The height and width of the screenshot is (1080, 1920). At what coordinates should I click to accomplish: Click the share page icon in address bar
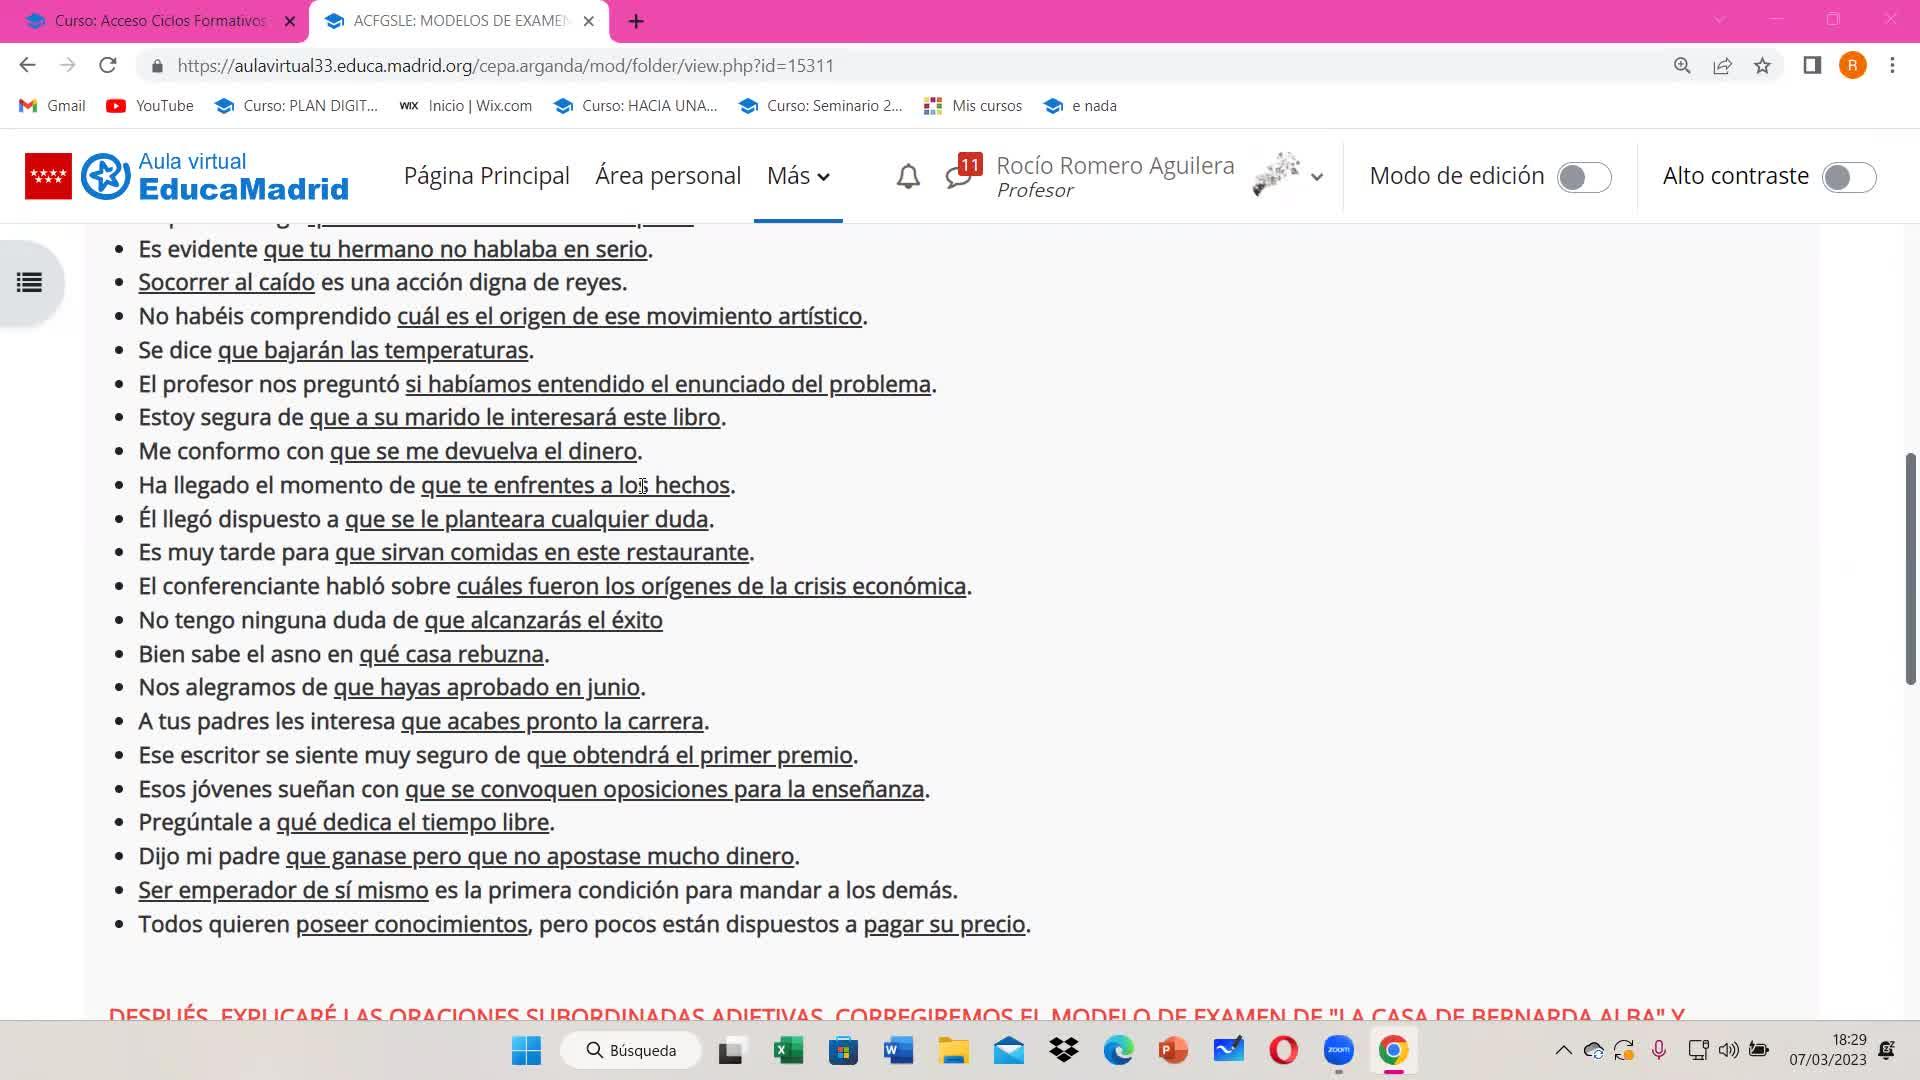click(x=1722, y=66)
